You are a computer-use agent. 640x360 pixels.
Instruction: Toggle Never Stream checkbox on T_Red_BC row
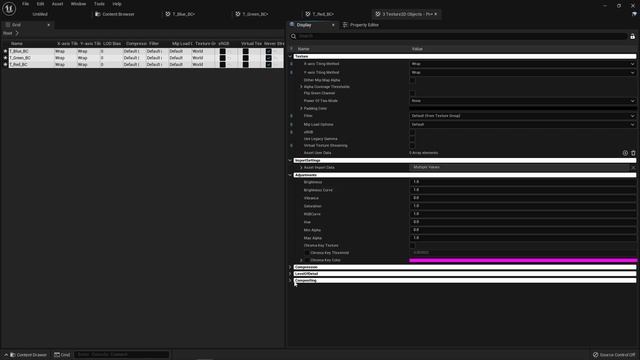click(268, 64)
